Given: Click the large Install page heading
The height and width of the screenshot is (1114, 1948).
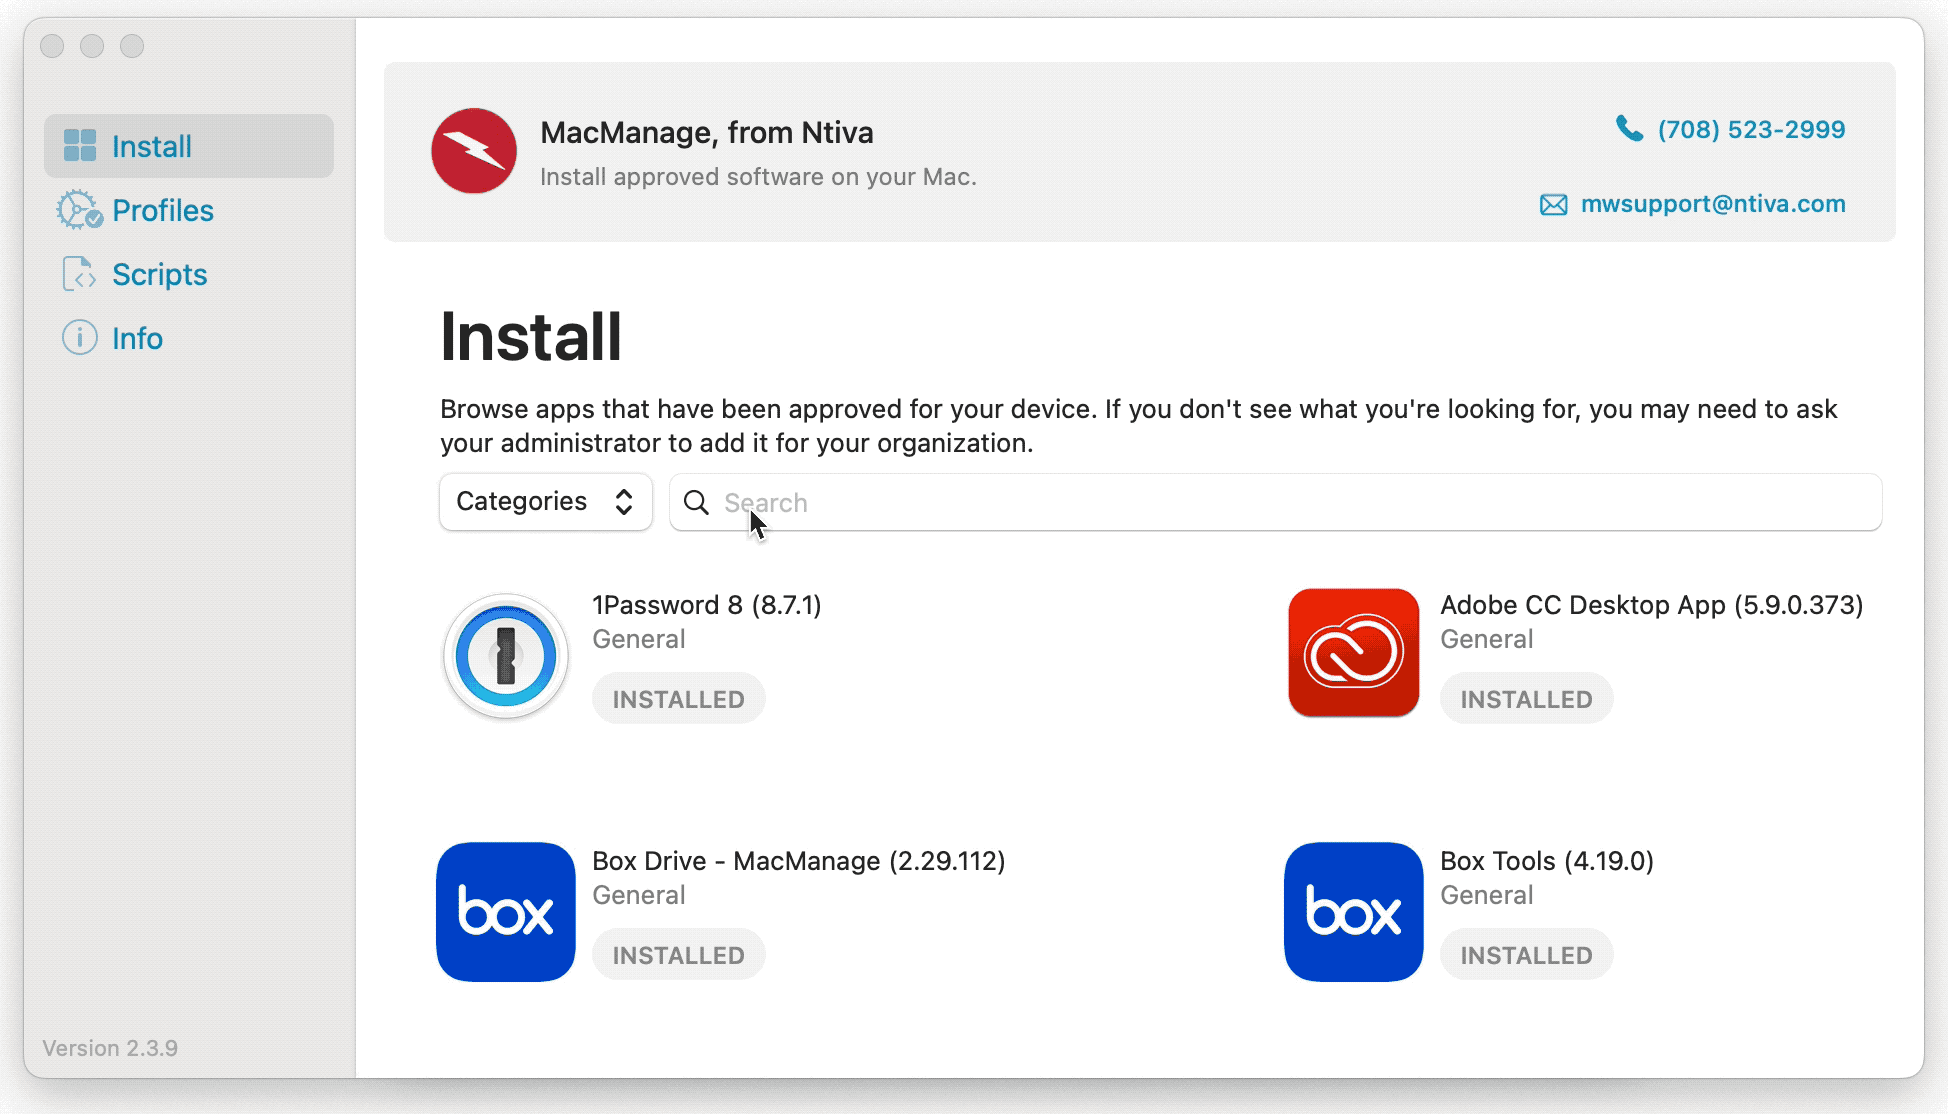Looking at the screenshot, I should tap(531, 337).
